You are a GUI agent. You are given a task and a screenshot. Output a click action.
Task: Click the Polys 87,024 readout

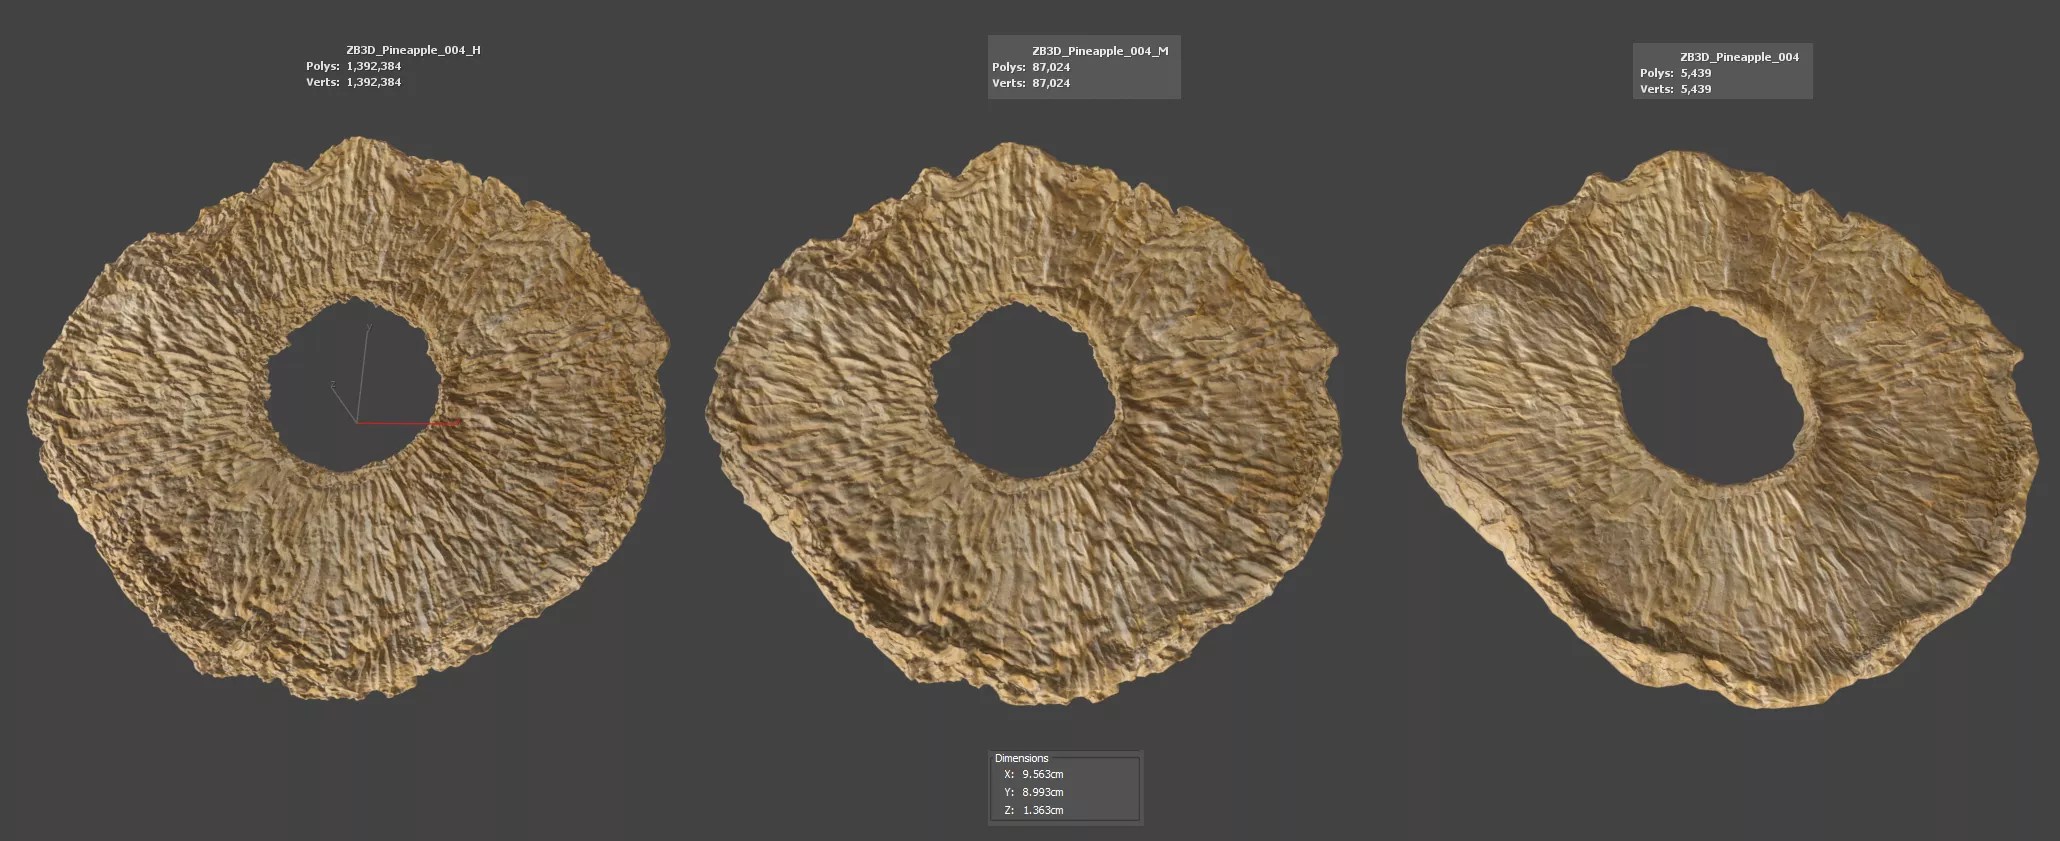coord(1051,67)
